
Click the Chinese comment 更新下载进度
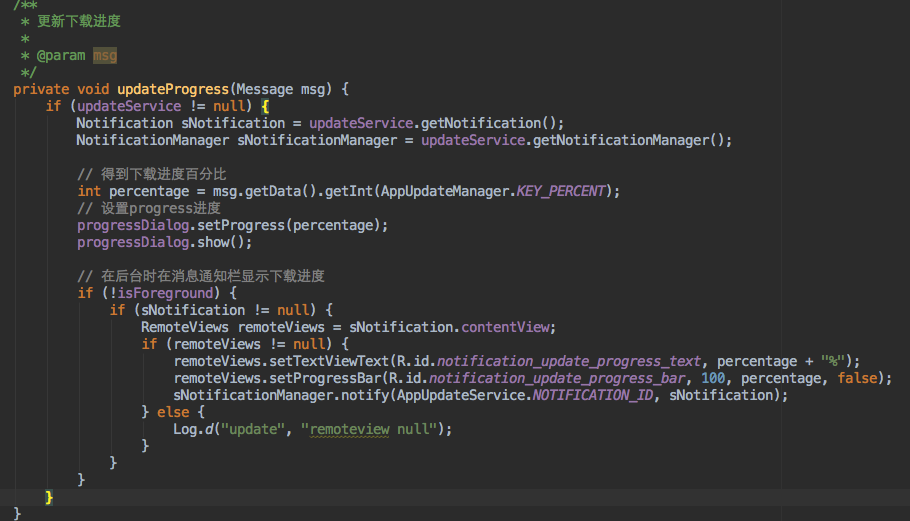tap(79, 21)
